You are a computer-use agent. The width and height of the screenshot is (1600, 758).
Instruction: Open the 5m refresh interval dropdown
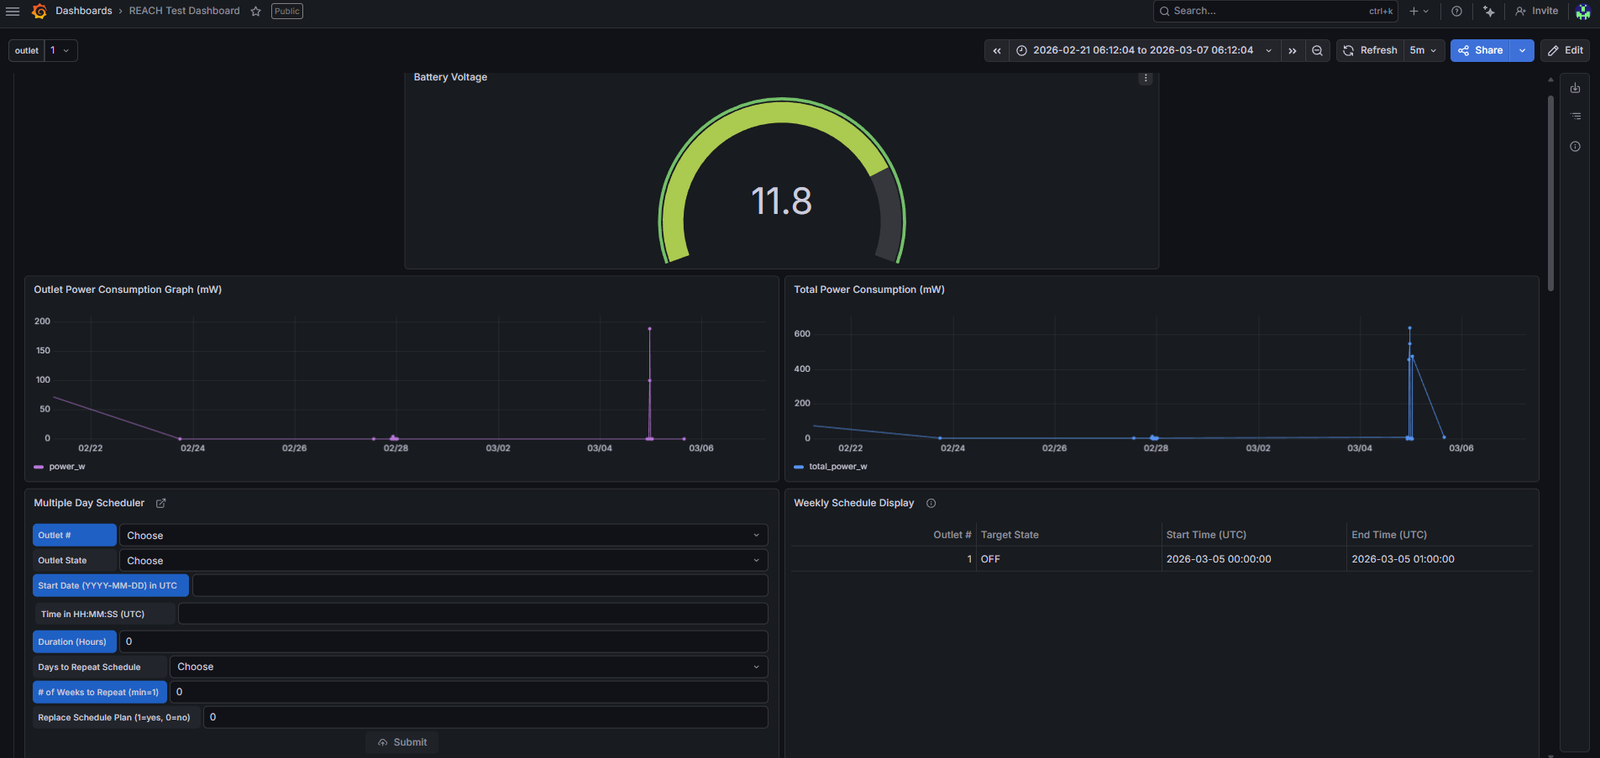click(1423, 50)
